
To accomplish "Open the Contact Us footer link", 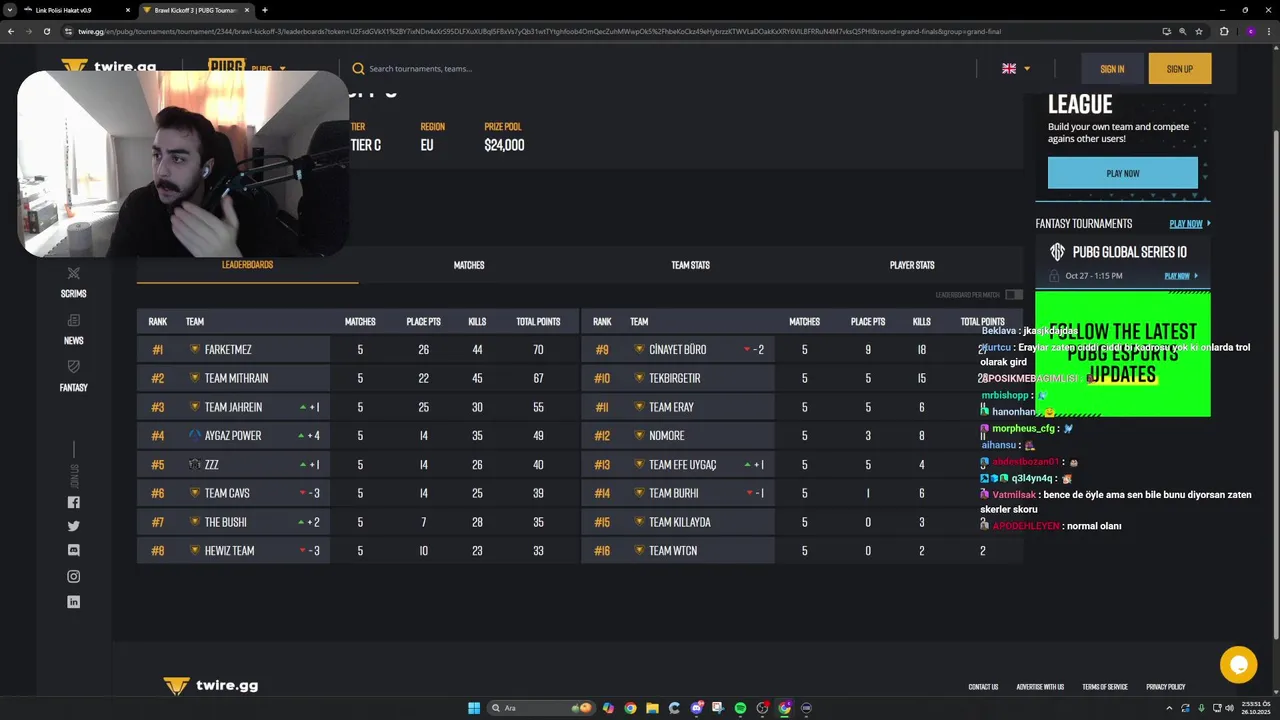I will point(983,687).
